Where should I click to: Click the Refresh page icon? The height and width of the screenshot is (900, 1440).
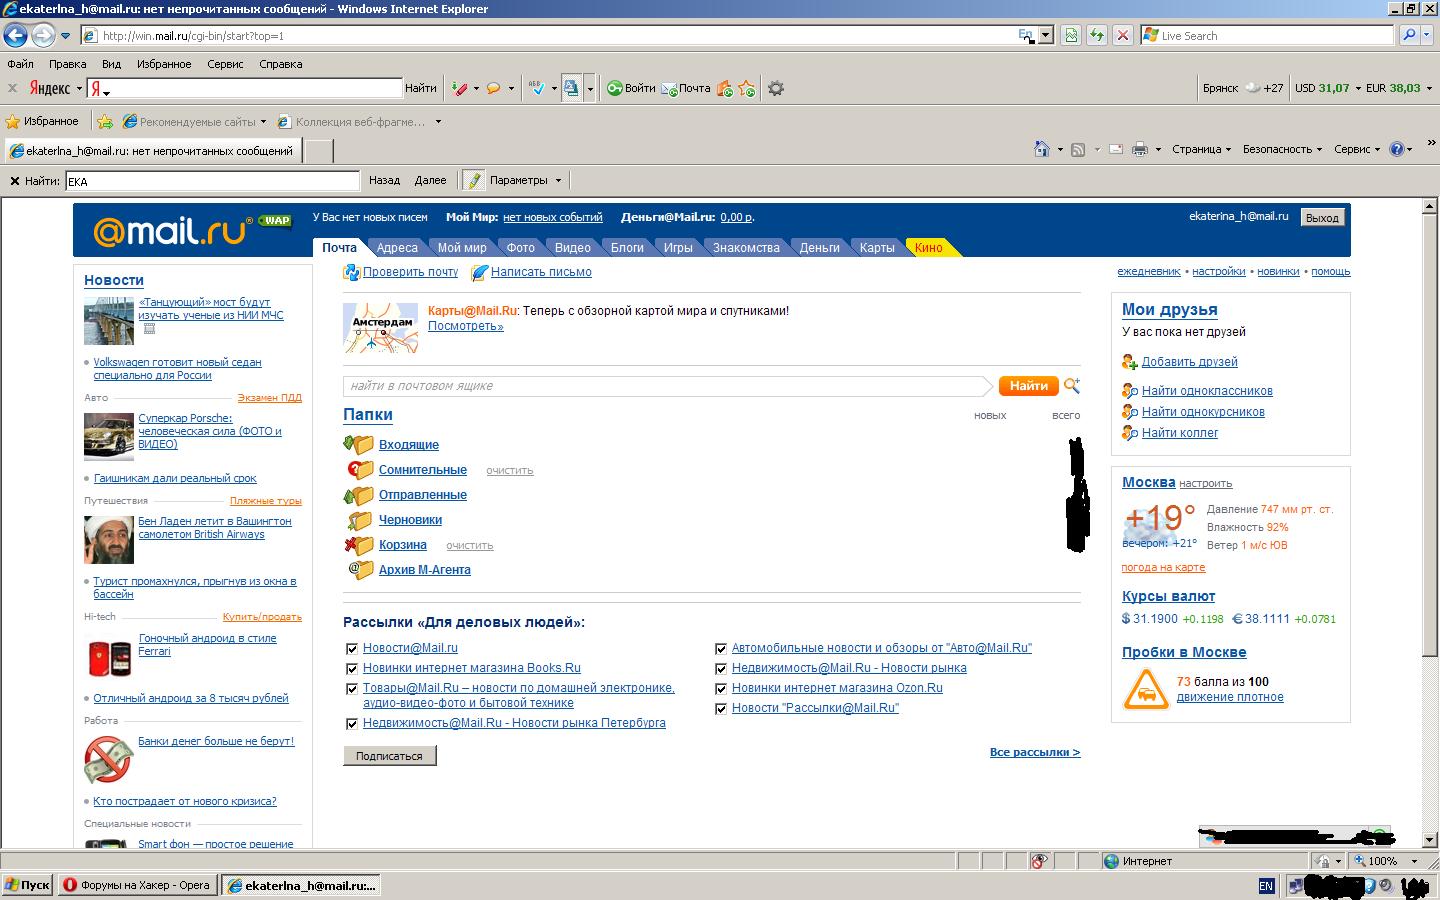[1097, 35]
